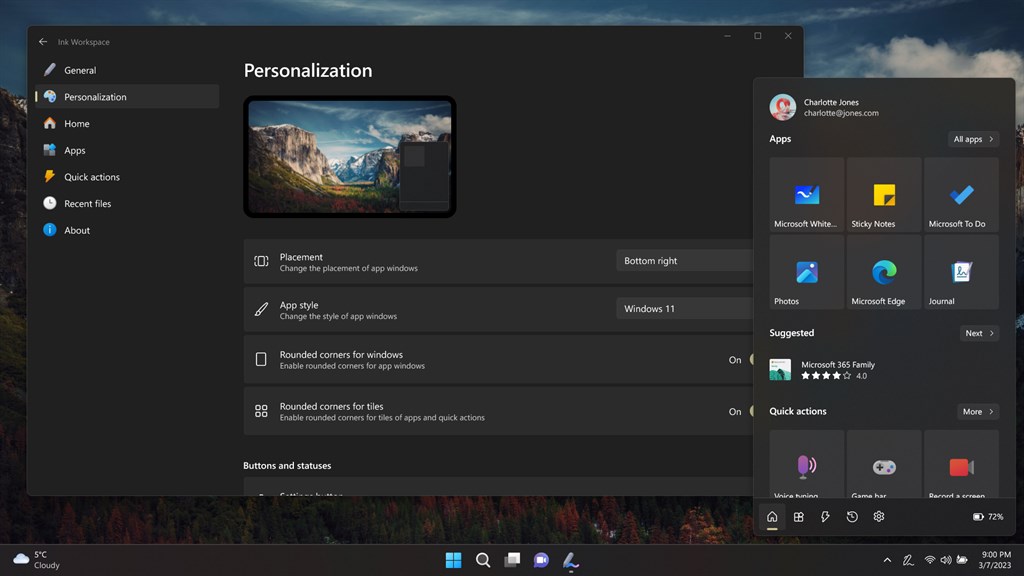The image size is (1024, 576).
Task: Open the Teams Chat taskbar icon
Action: [541, 560]
